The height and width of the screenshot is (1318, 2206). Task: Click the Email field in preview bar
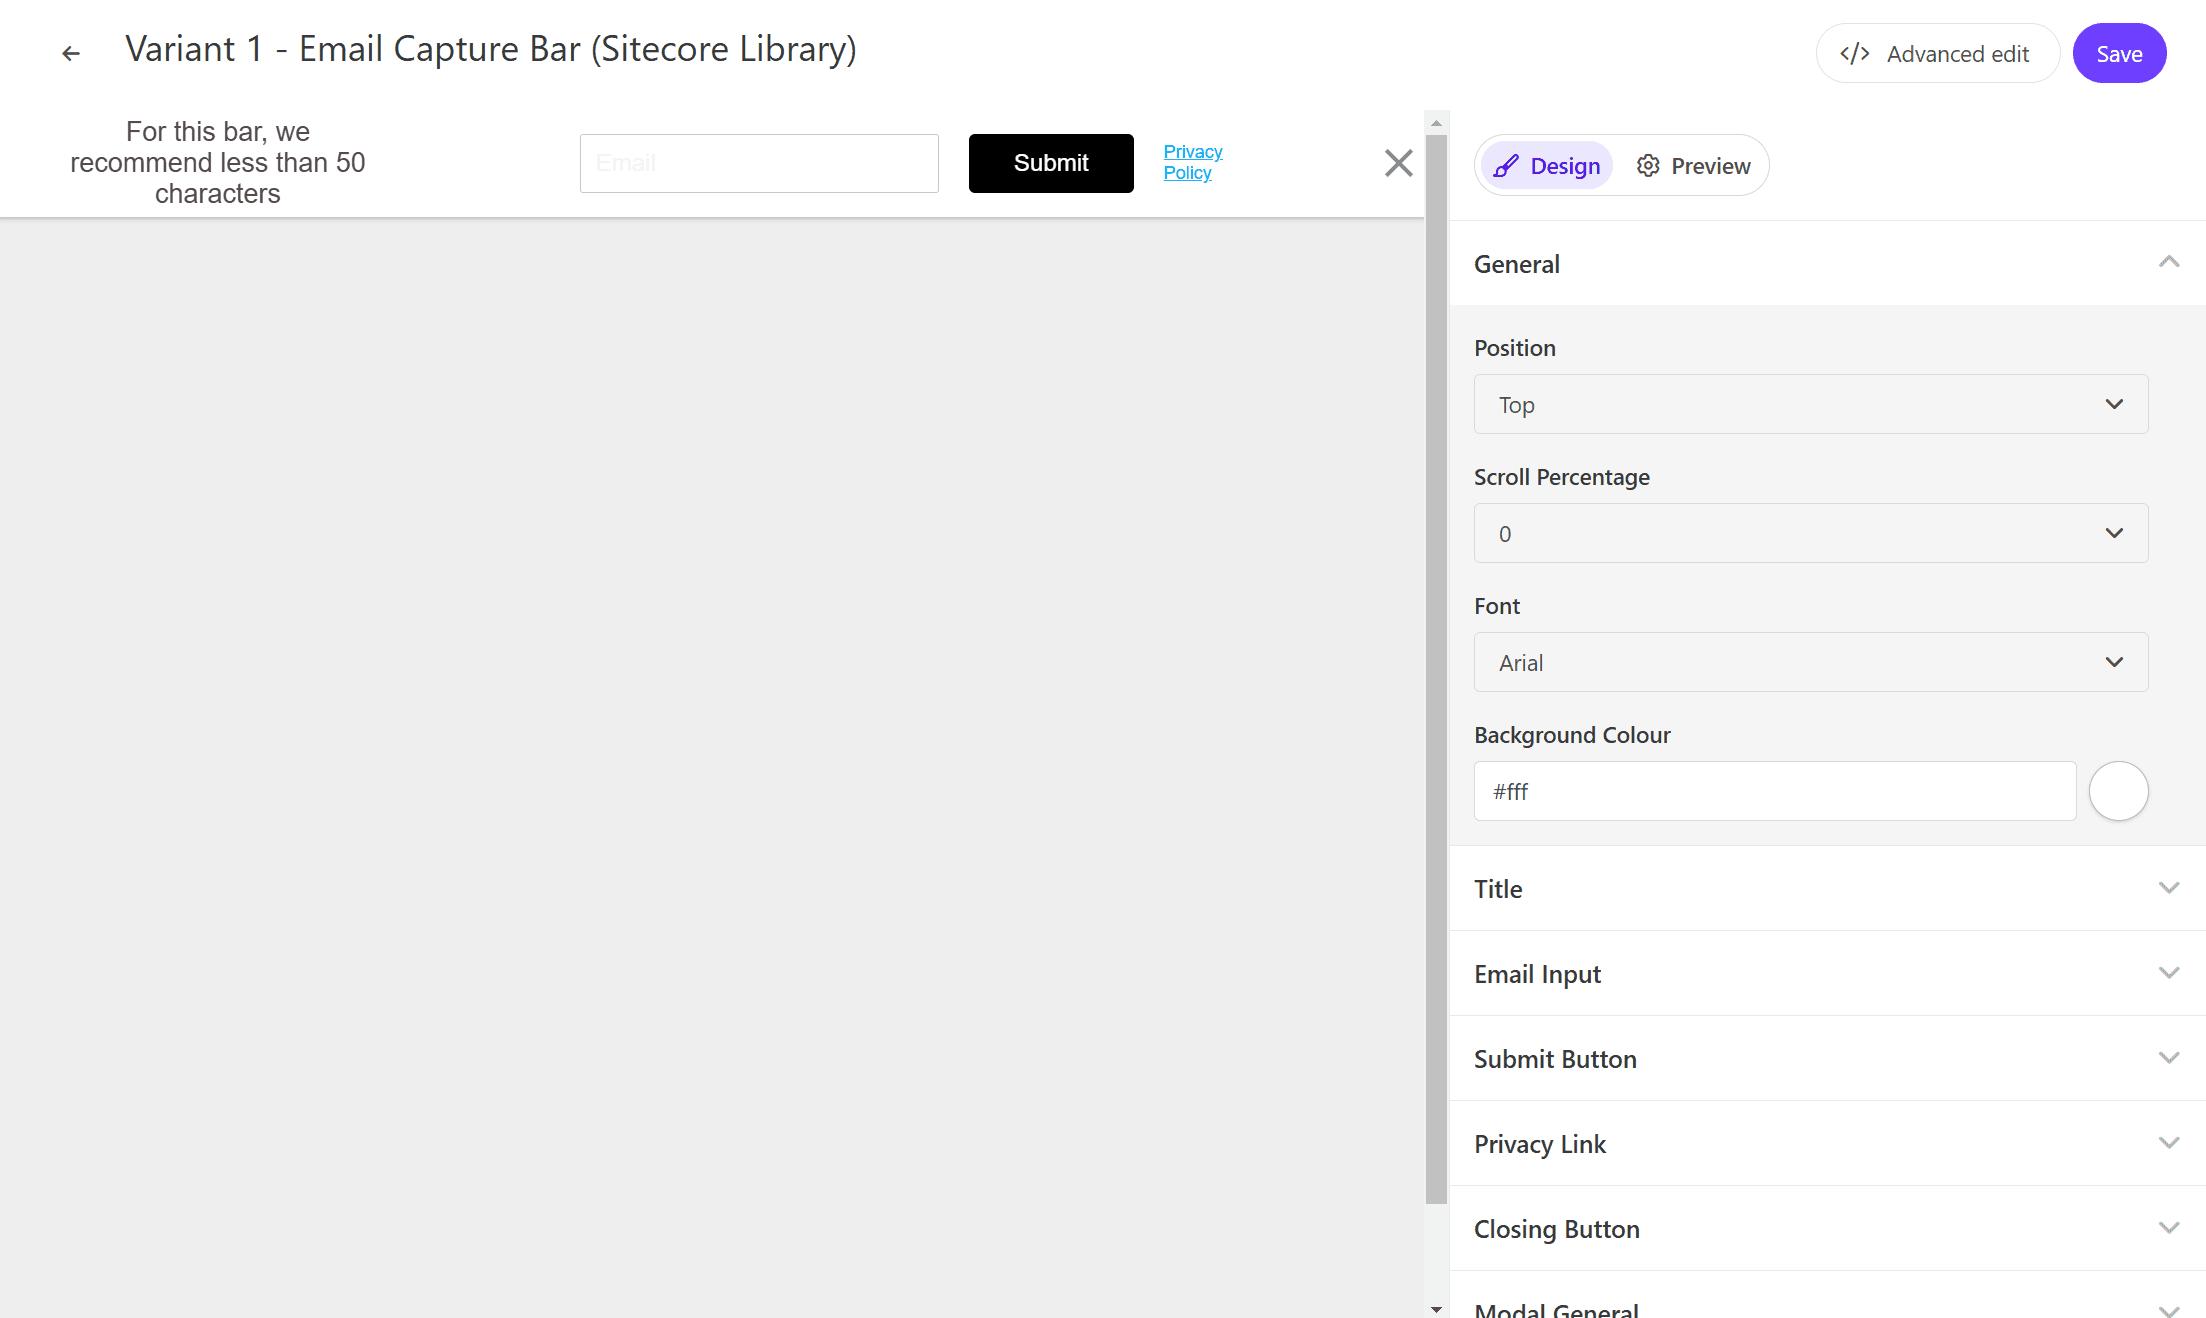click(x=758, y=163)
